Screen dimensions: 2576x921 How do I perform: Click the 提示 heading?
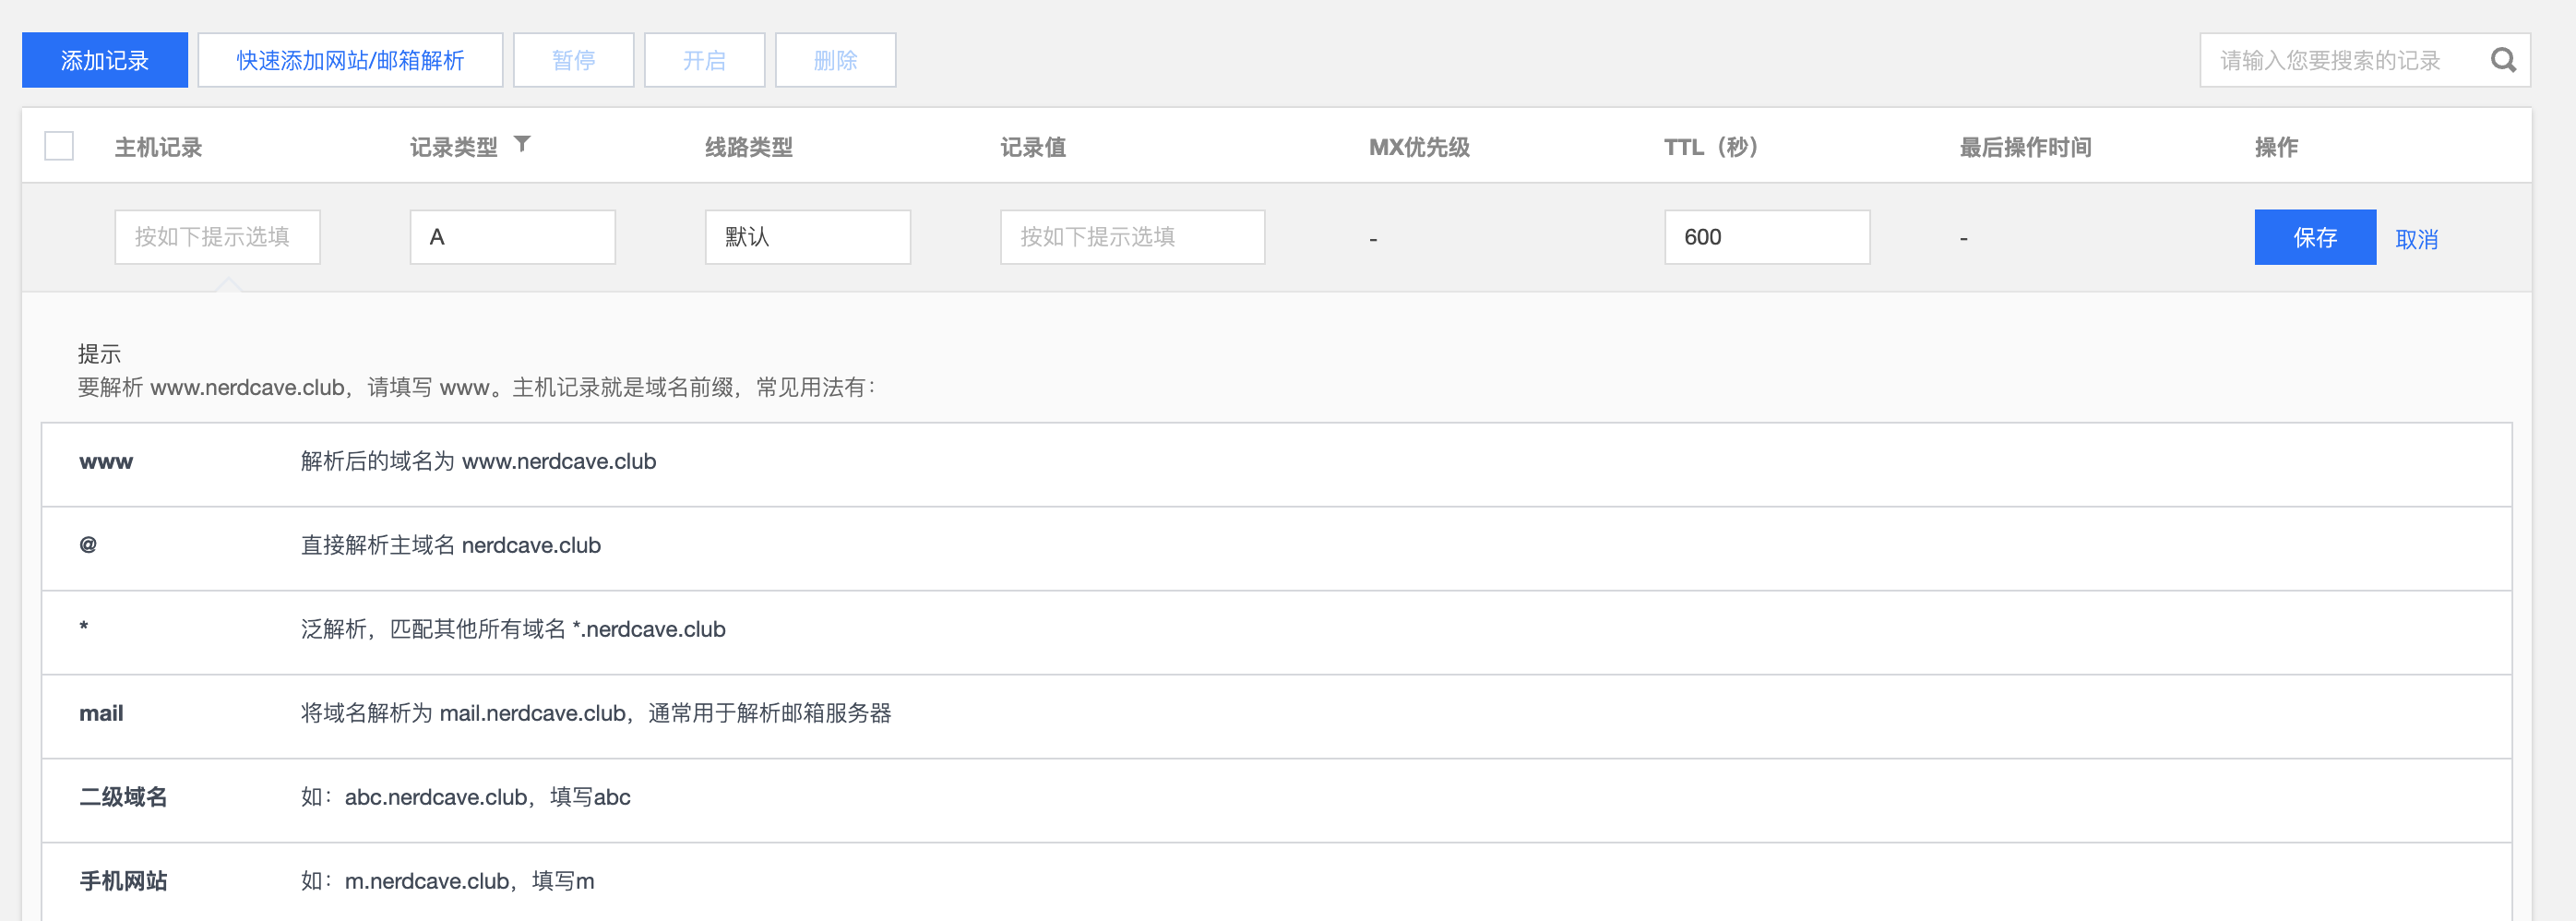(x=99, y=354)
